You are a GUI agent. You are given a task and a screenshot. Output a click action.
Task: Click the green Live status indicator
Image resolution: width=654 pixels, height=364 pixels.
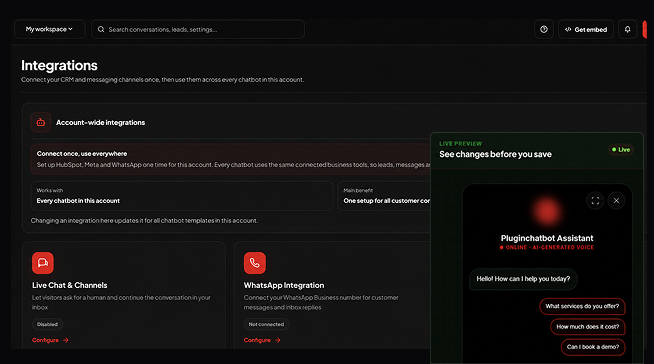click(x=621, y=150)
